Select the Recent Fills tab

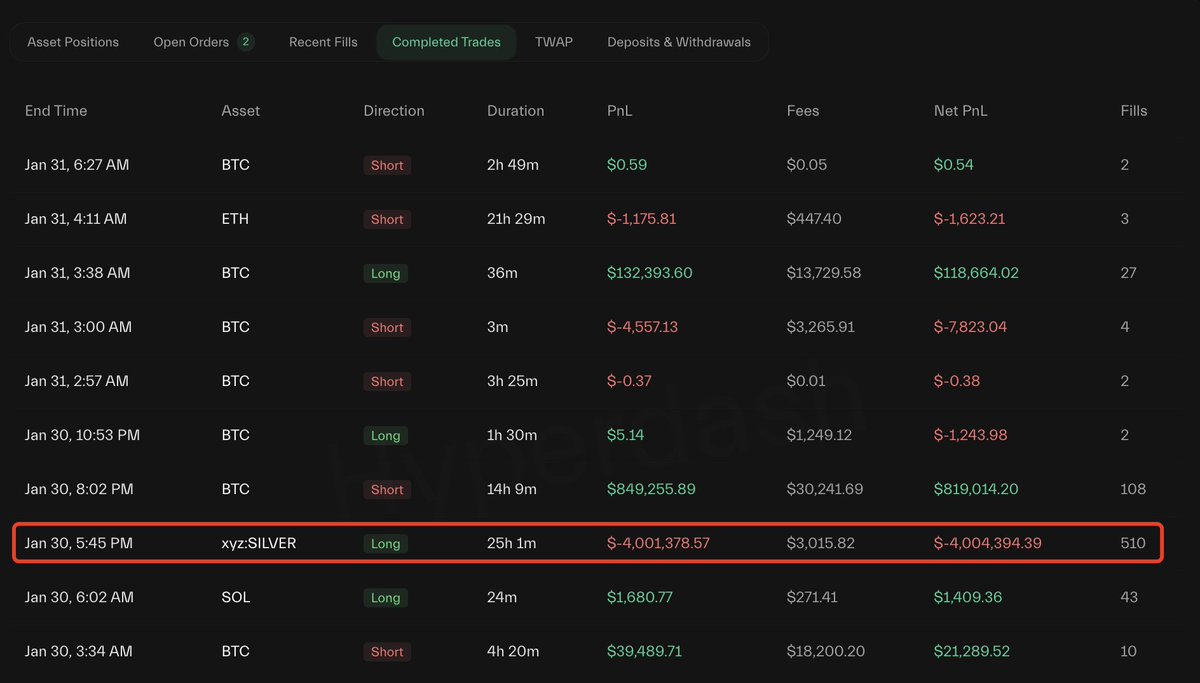coord(323,42)
